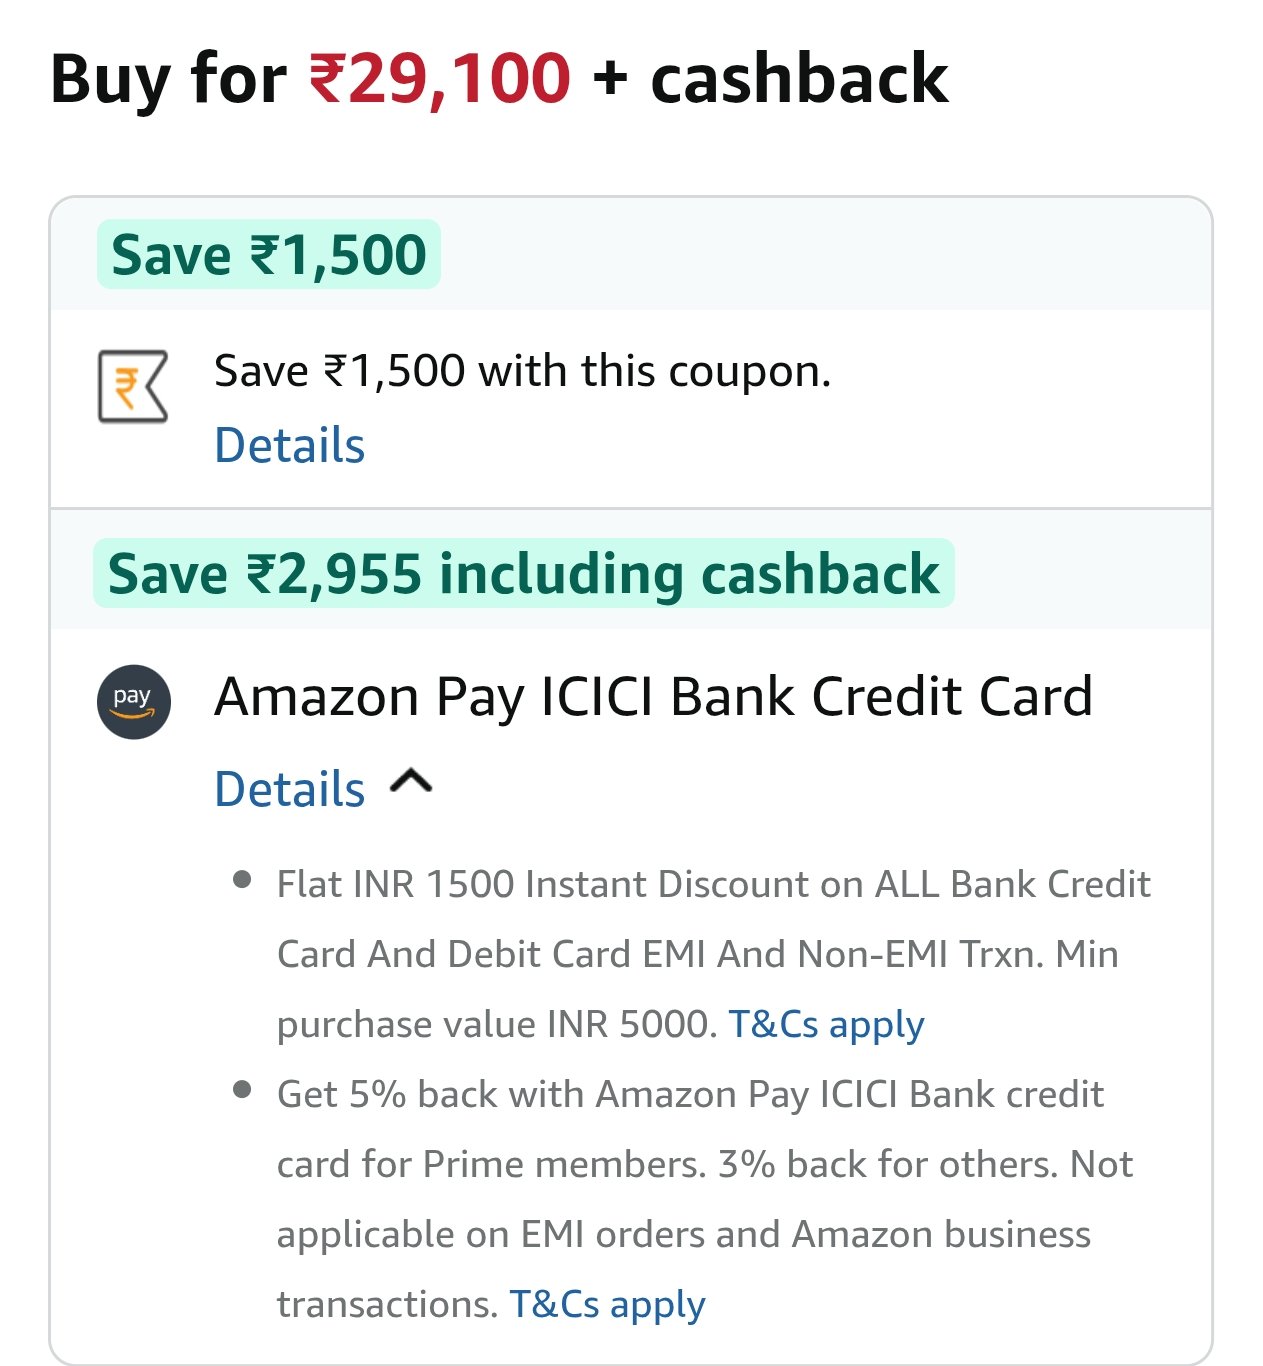Image resolution: width=1263 pixels, height=1366 pixels.
Task: Click the 'Save ₹1,500 with this coupon' text
Action: pos(522,371)
